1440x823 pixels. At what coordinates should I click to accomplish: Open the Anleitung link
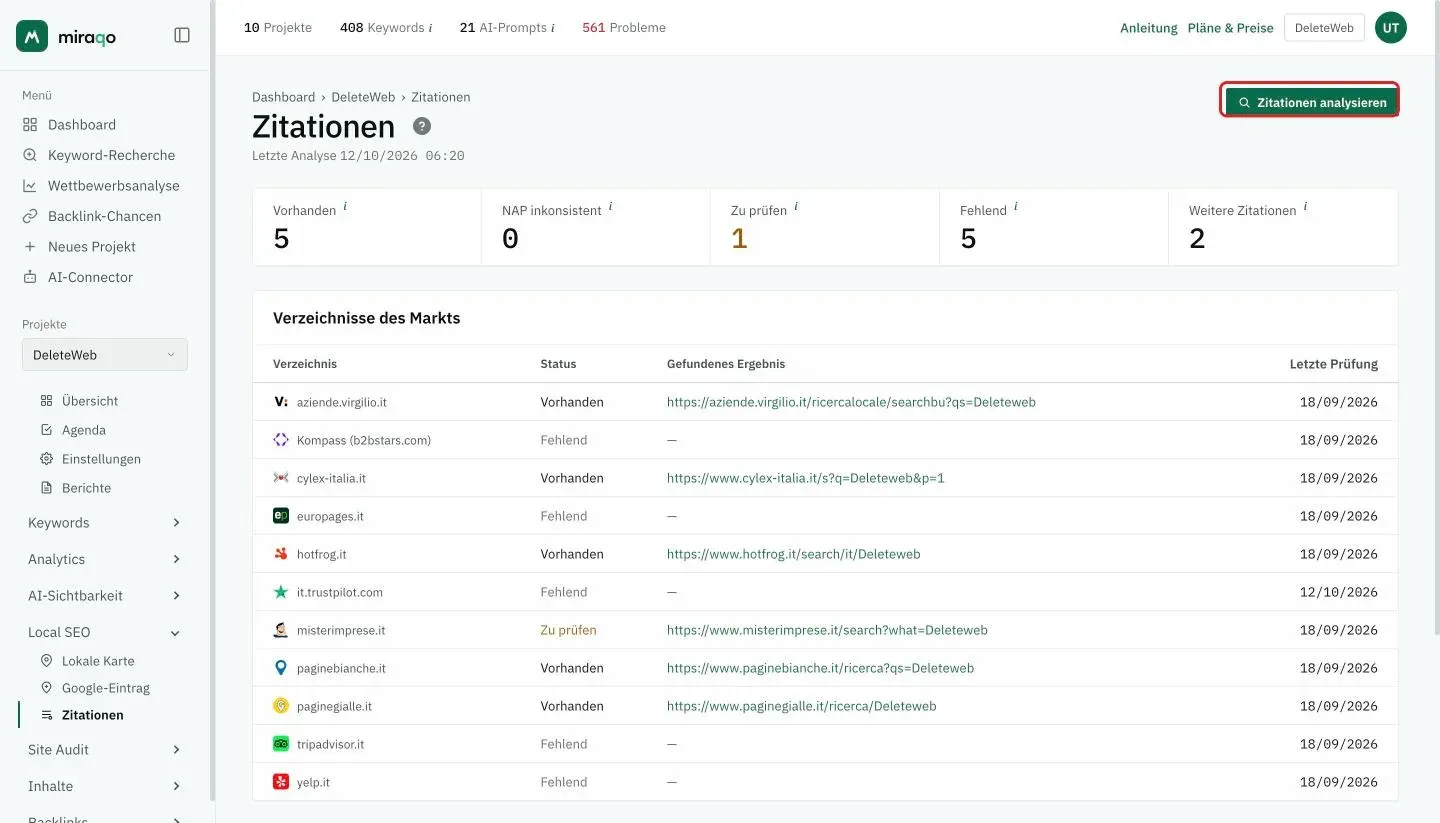tap(1149, 28)
